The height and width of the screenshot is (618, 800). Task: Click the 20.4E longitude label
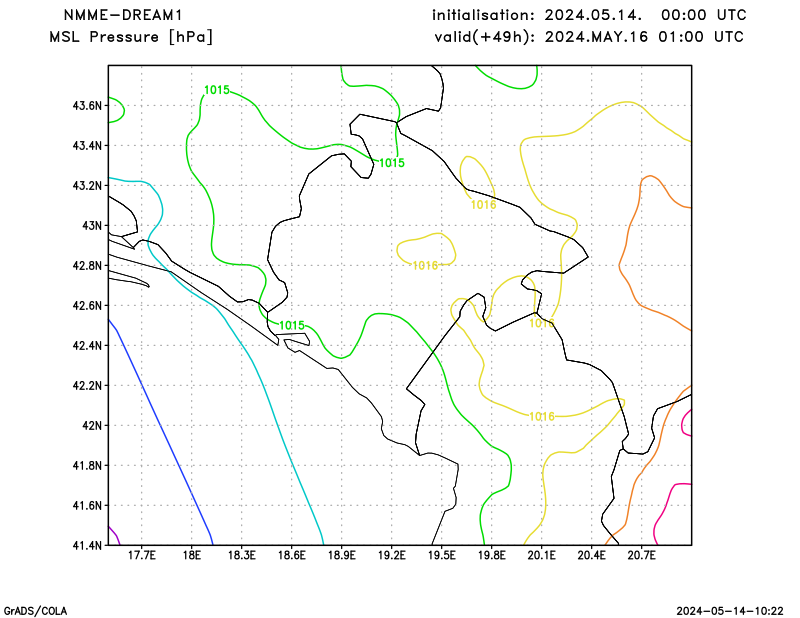[591, 555]
